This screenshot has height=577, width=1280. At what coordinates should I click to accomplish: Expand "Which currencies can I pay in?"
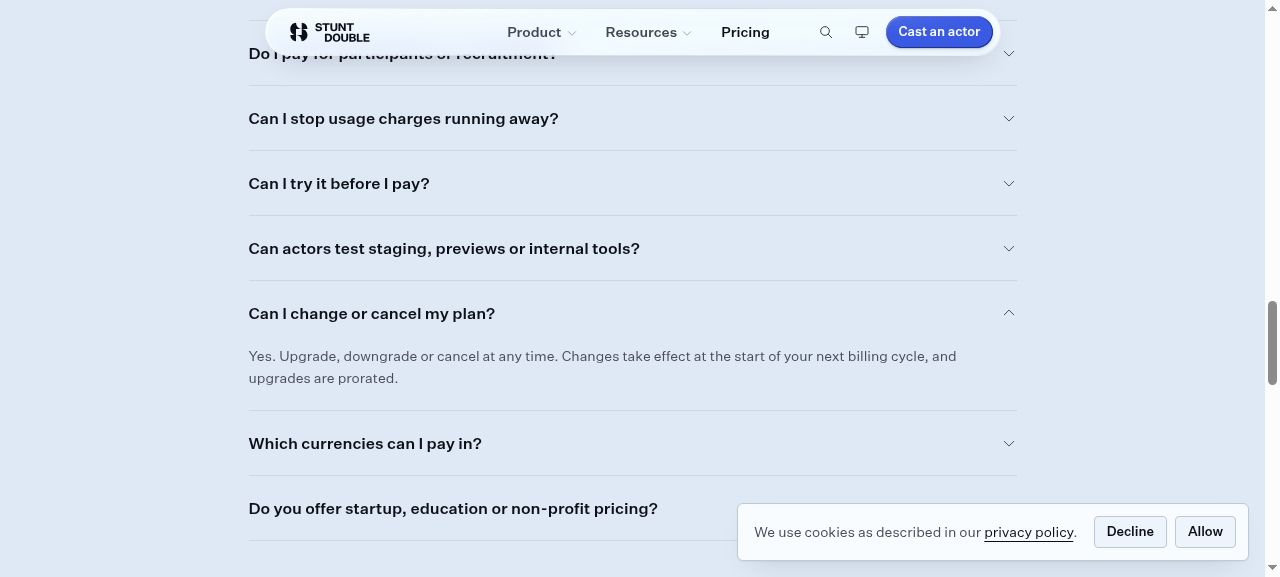[632, 443]
